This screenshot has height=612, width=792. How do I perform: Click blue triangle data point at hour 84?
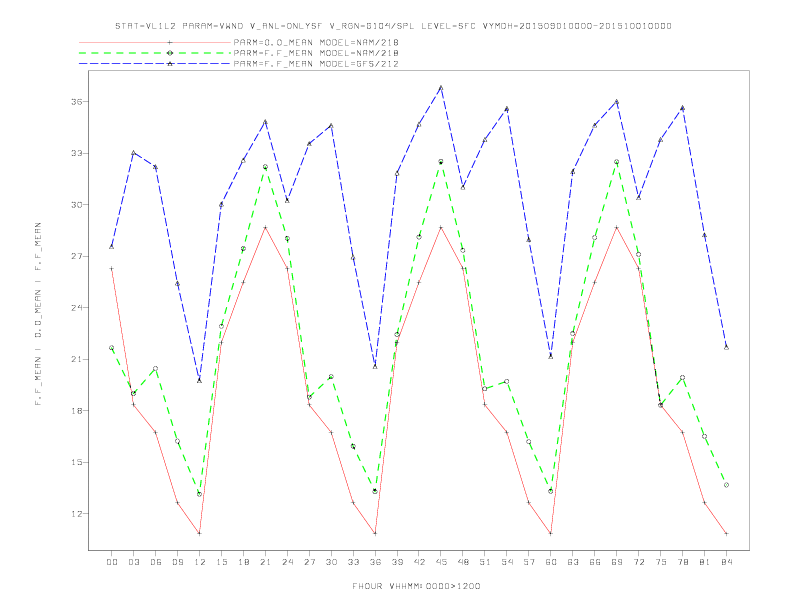point(726,347)
